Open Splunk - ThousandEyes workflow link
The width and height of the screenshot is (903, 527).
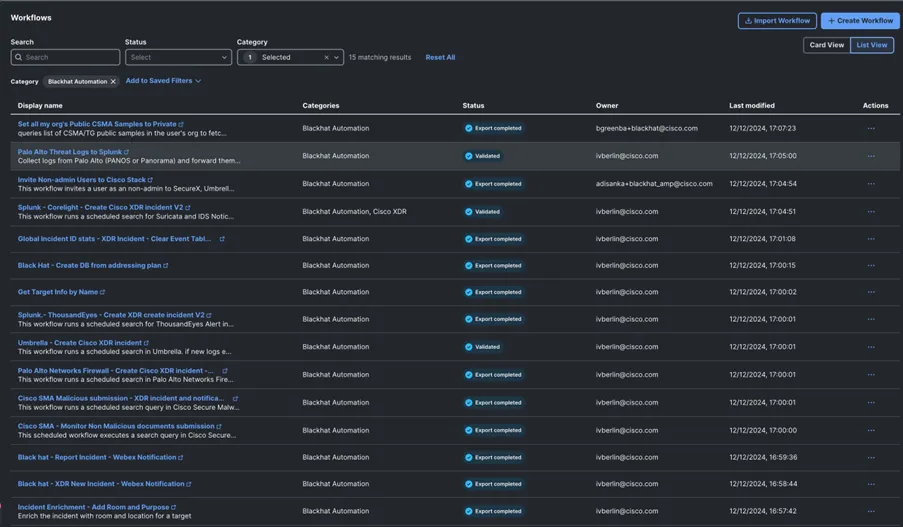(111, 315)
